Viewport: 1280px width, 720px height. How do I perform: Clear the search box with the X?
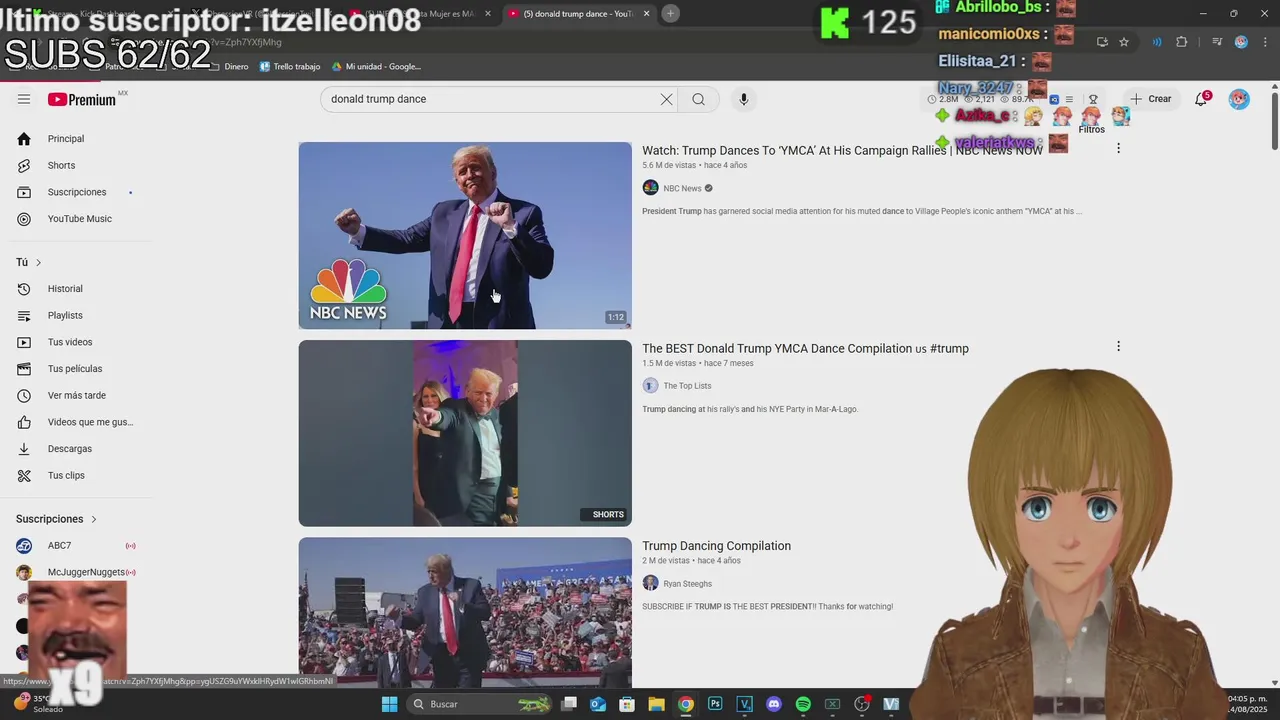coord(666,99)
